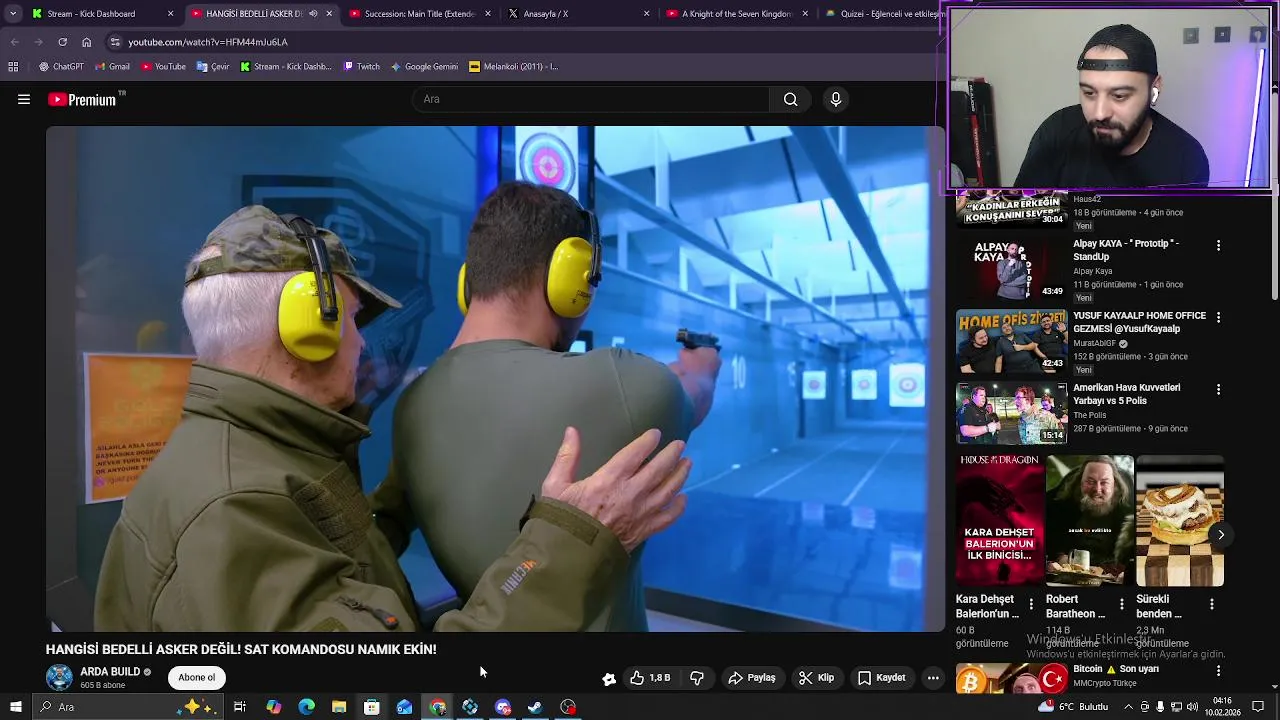Open Twitch bookmark
This screenshot has width=1280, height=720.
click(x=362, y=67)
